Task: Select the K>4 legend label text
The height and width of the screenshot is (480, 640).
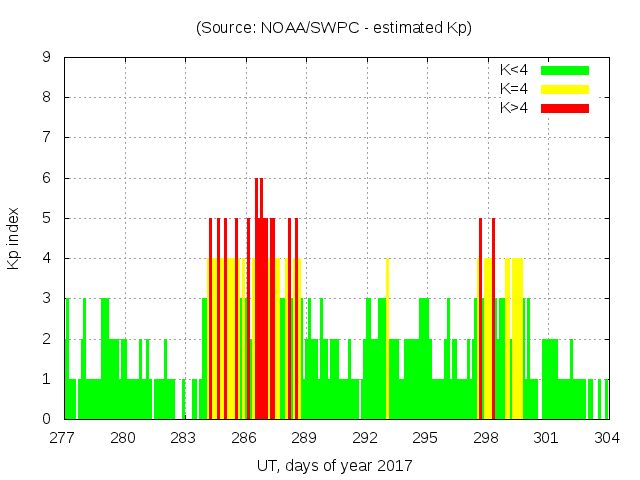Action: (x=514, y=107)
